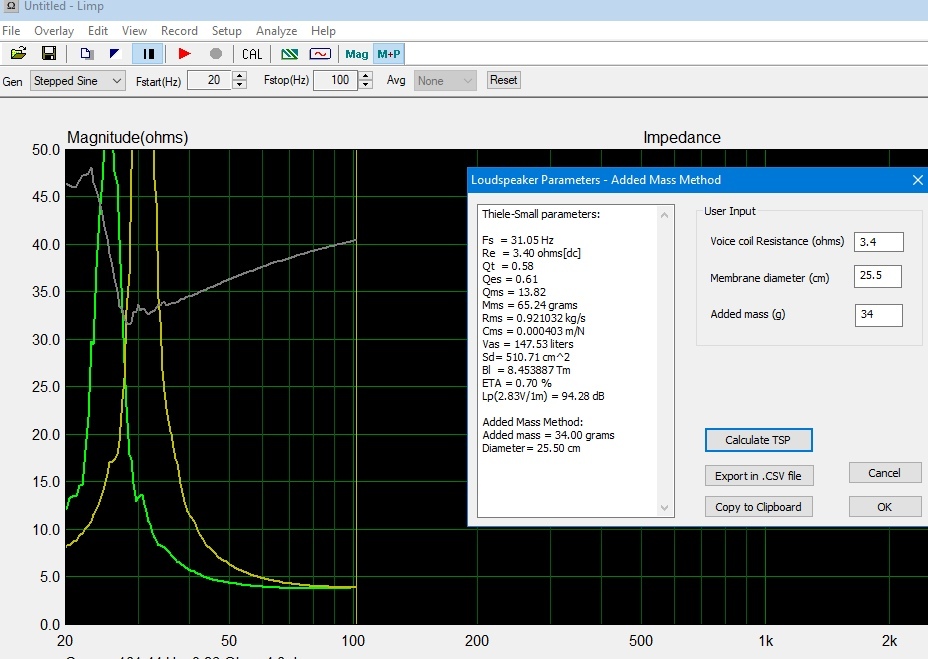Open the Avg averaging dropdown

445,81
